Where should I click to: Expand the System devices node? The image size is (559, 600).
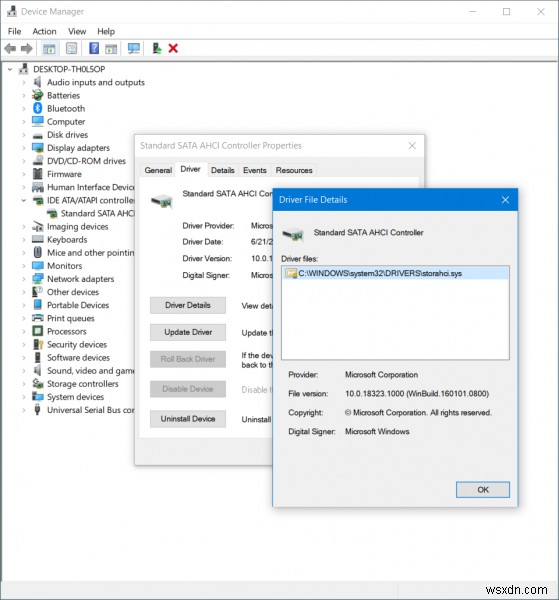click(x=23, y=397)
